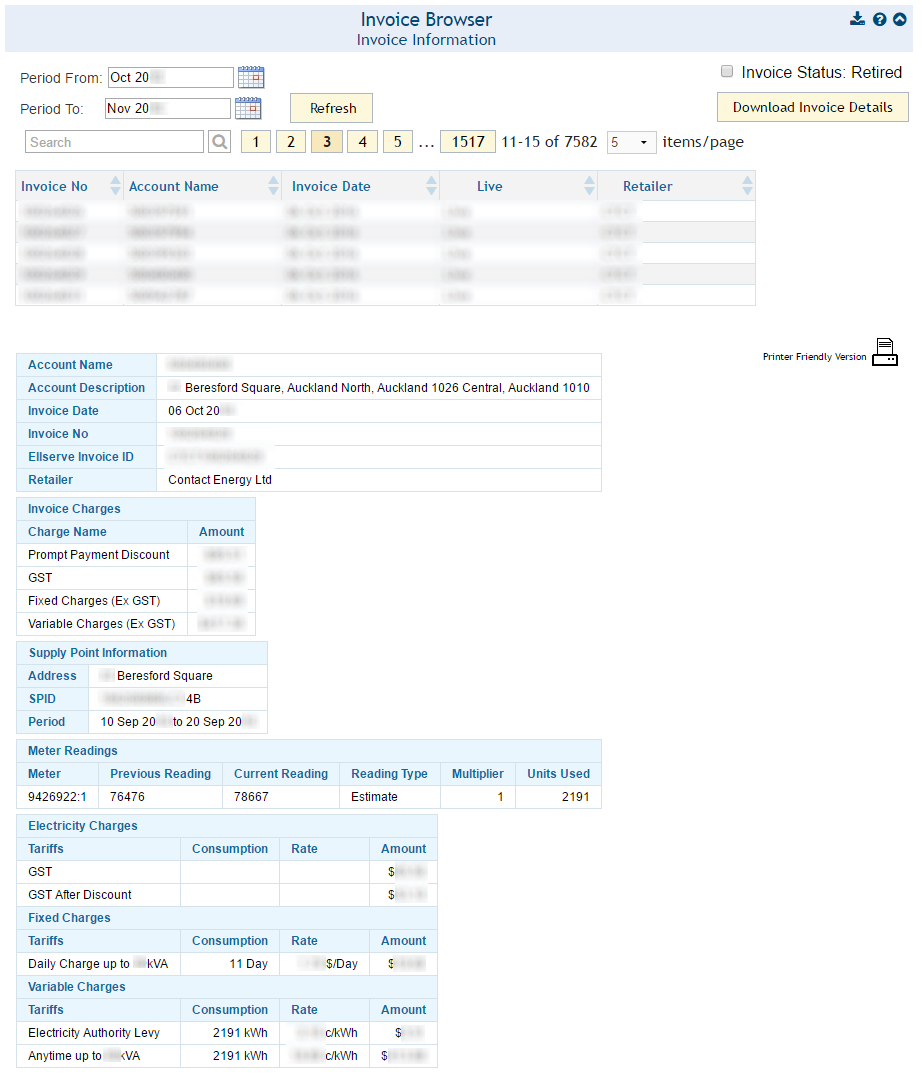This screenshot has width=922, height=1079.
Task: Open the help question mark icon
Action: pos(879,19)
